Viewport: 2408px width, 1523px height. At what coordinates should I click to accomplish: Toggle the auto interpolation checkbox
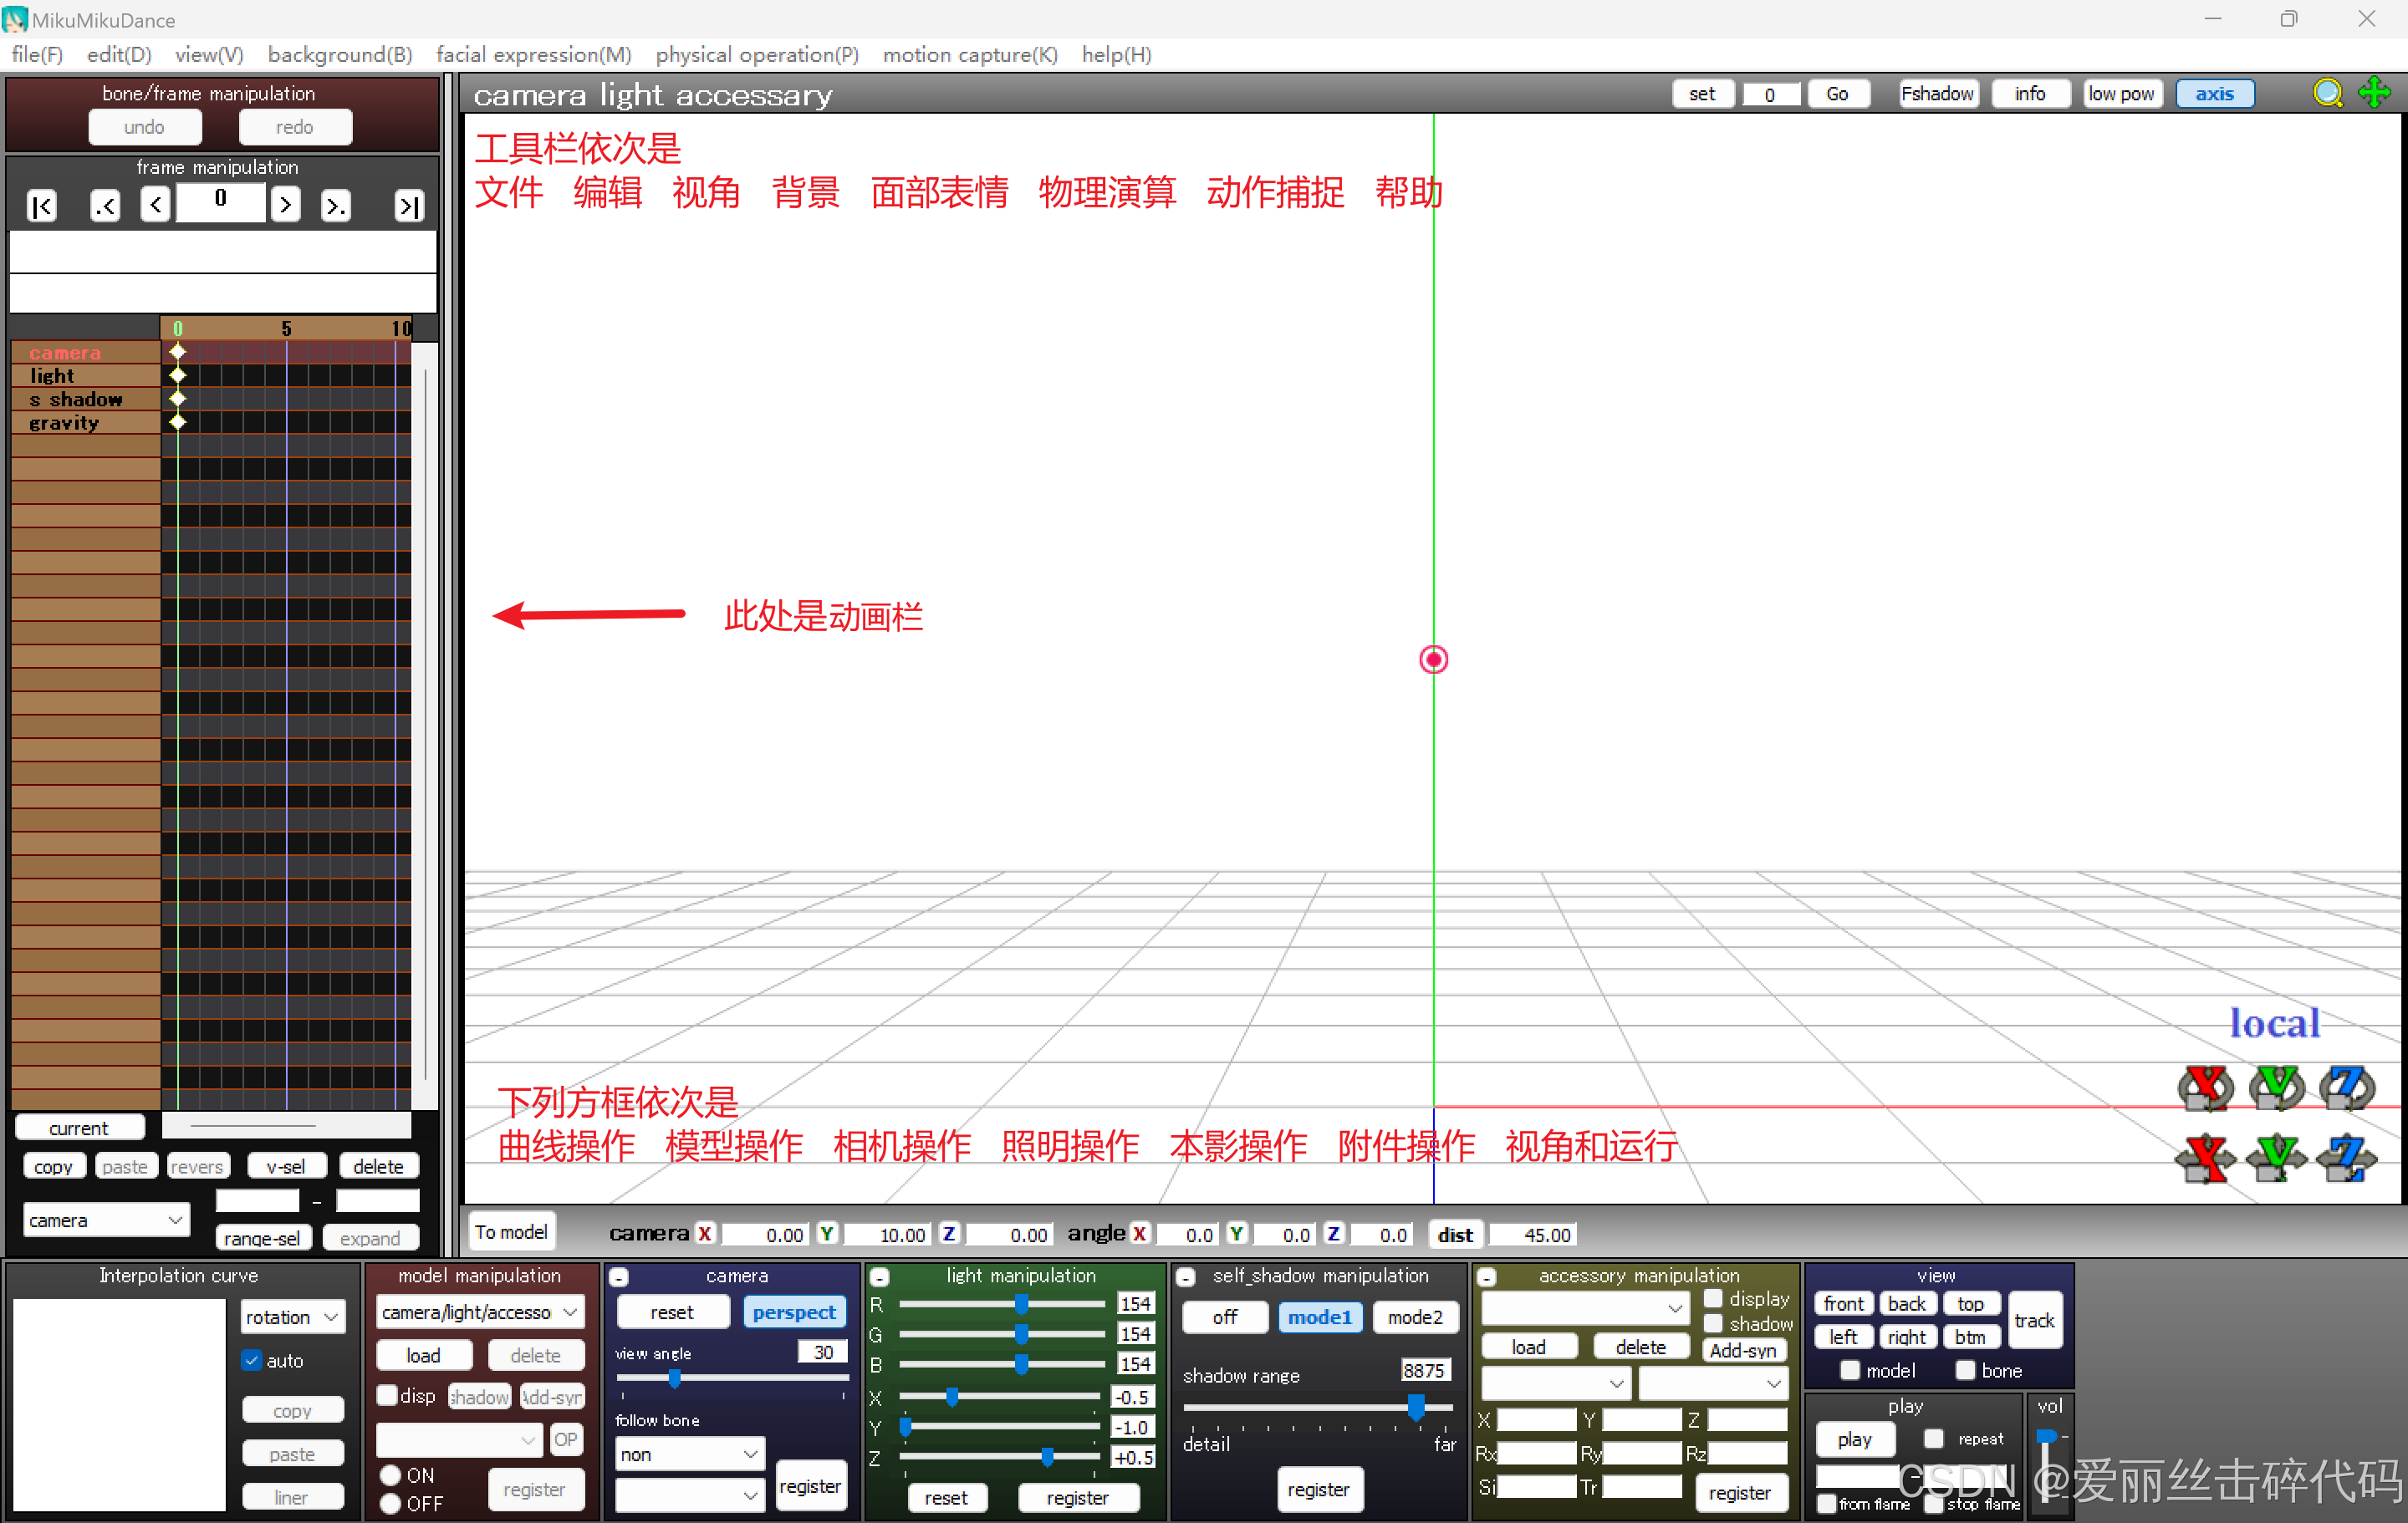pos(252,1361)
